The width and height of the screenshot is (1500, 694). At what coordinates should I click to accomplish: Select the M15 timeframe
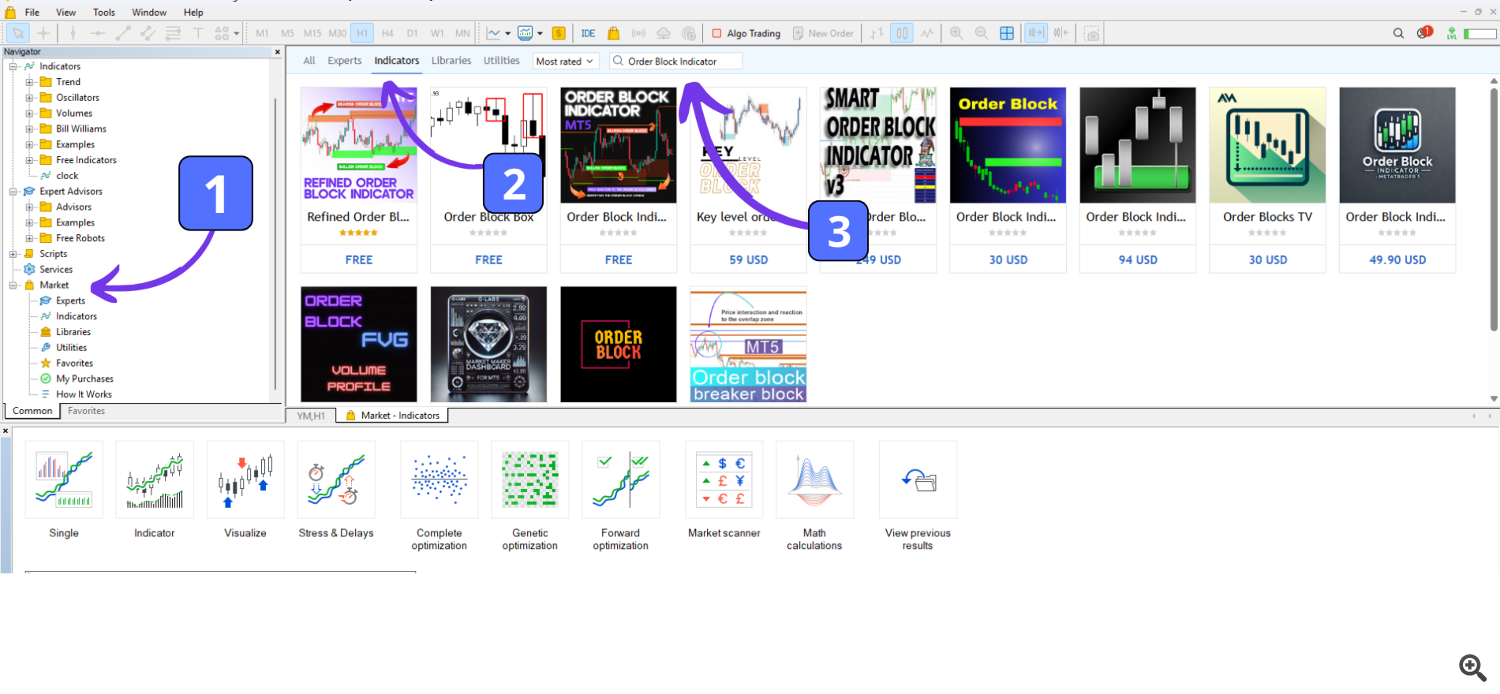(x=312, y=33)
